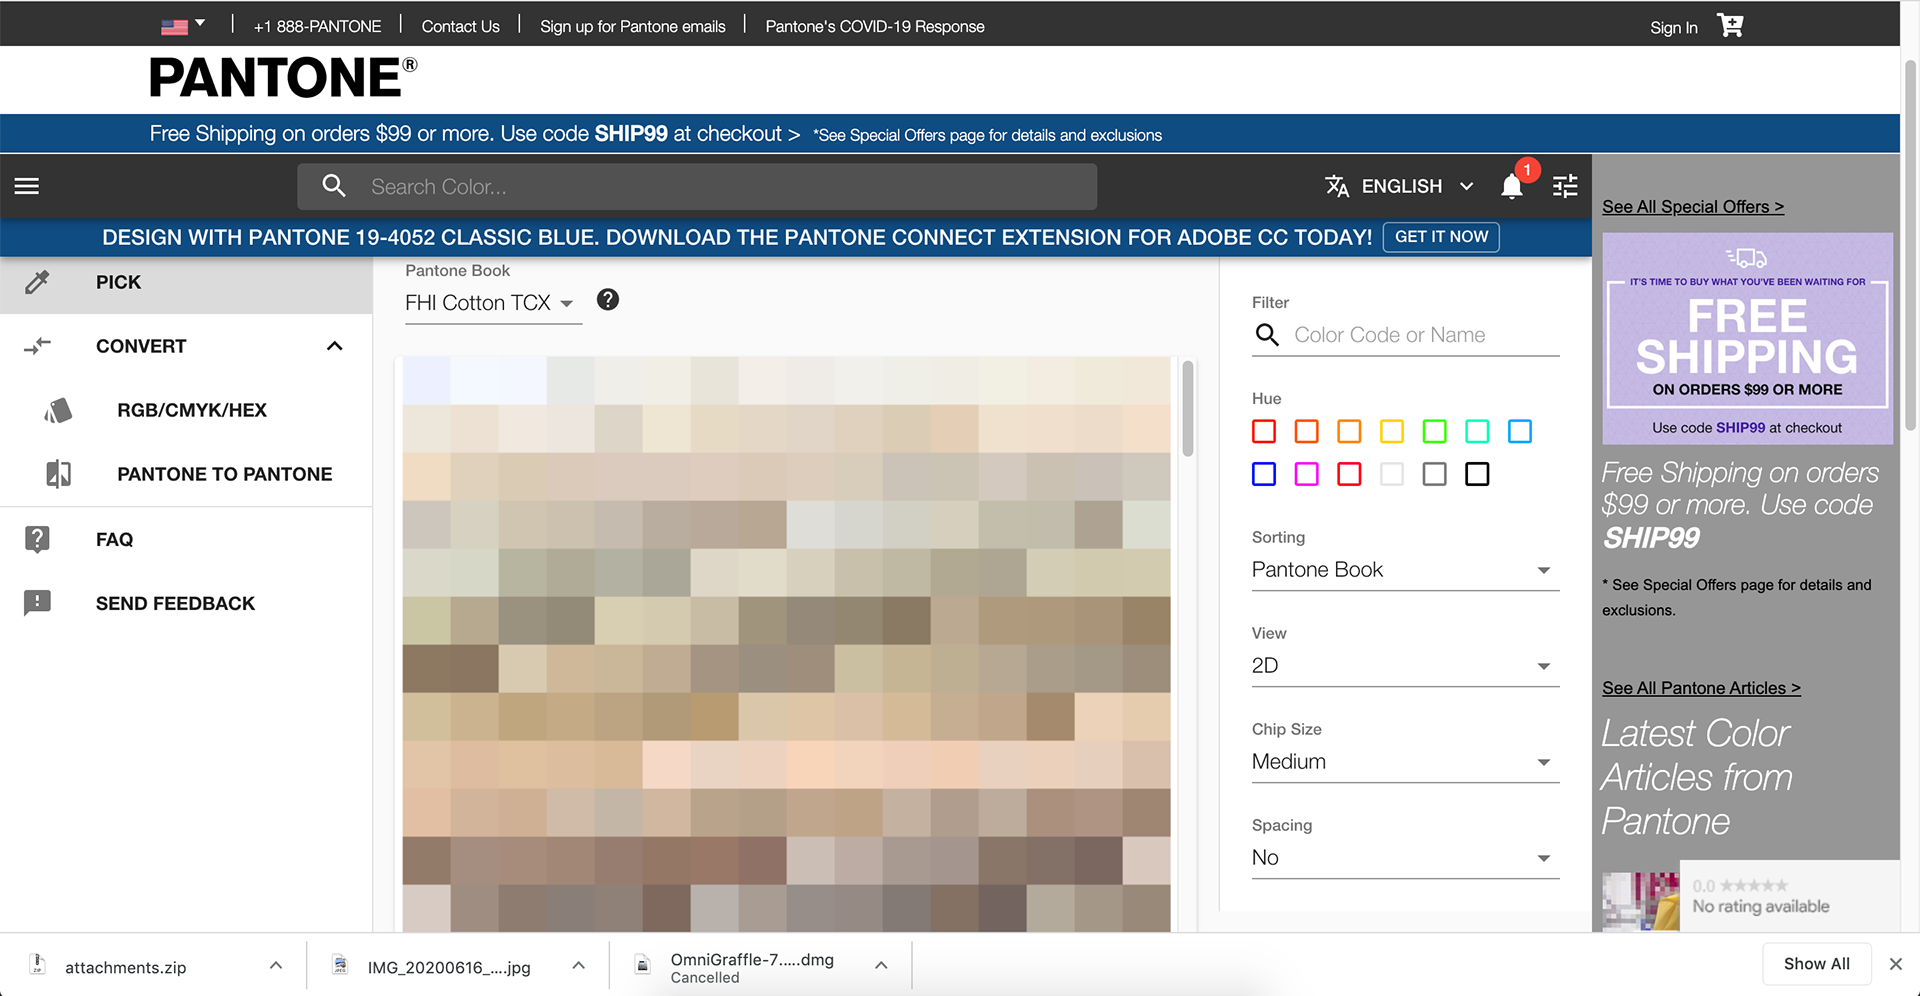The image size is (1920, 996).
Task: Click the IMG_20200616 jpg file icon
Action: (x=340, y=965)
